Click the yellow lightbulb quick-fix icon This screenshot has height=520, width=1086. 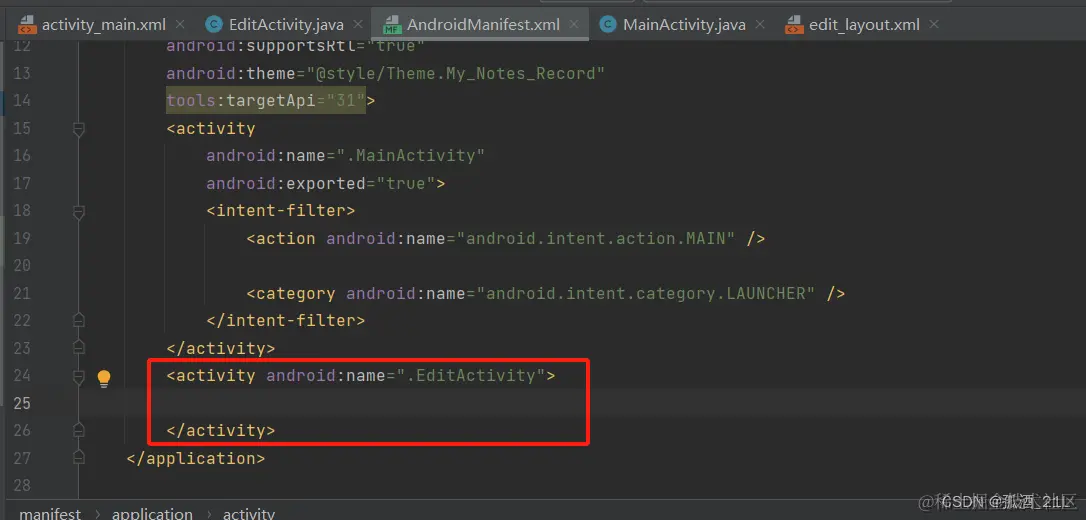103,378
